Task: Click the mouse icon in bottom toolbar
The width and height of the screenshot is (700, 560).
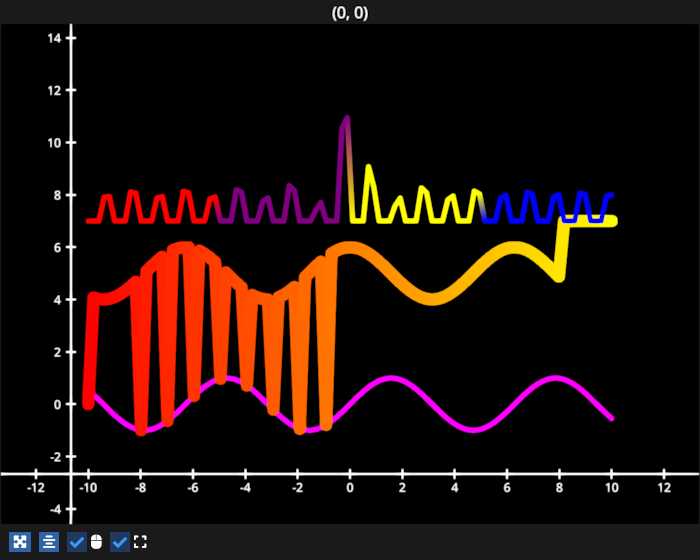Action: pos(96,542)
